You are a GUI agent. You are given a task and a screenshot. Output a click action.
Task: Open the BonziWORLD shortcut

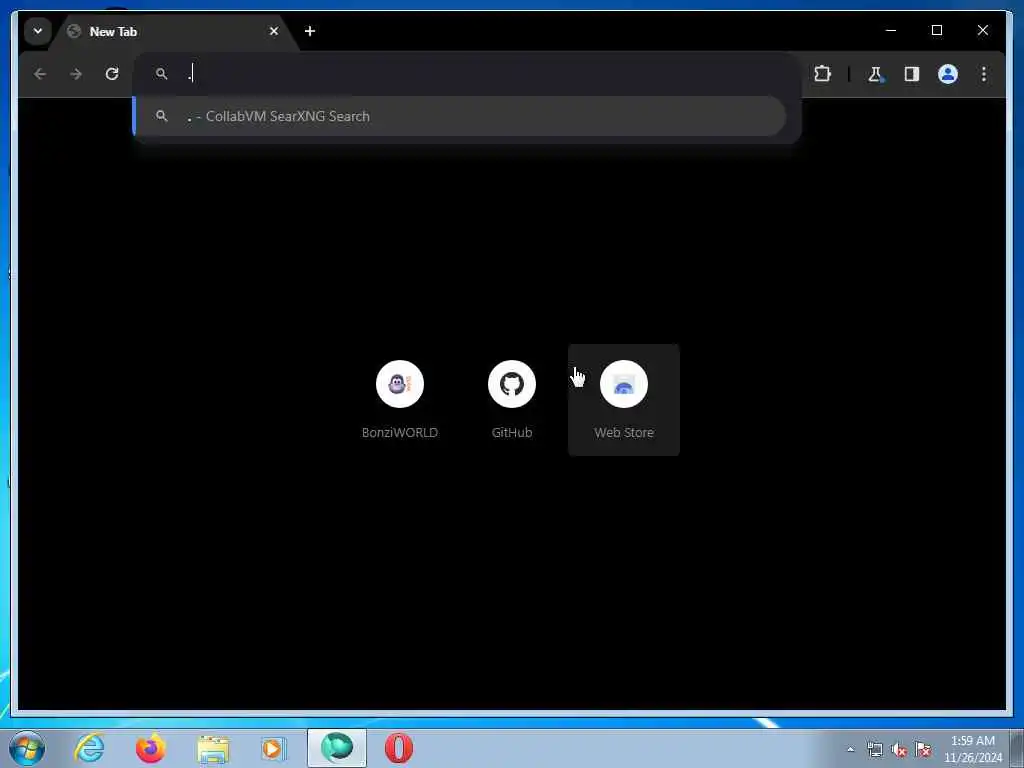tap(400, 400)
